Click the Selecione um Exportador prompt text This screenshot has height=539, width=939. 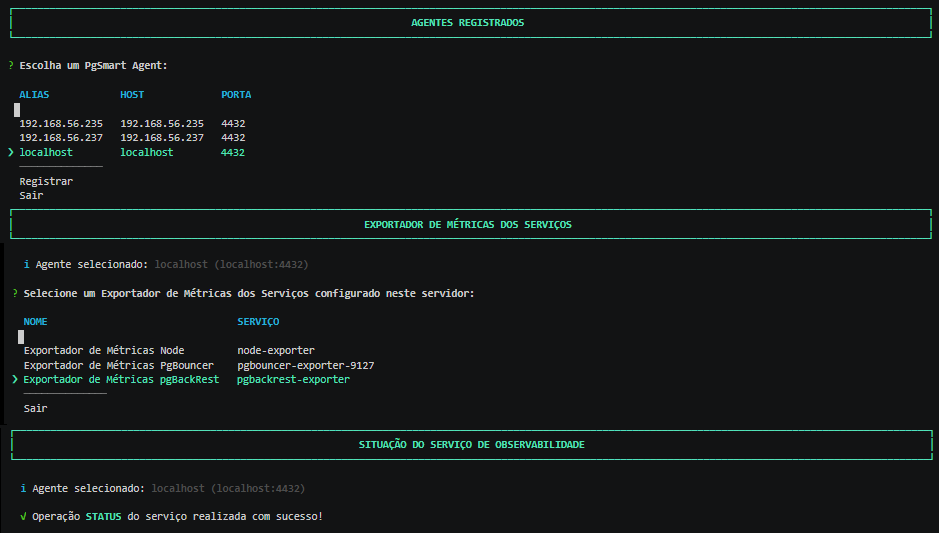click(x=249, y=293)
